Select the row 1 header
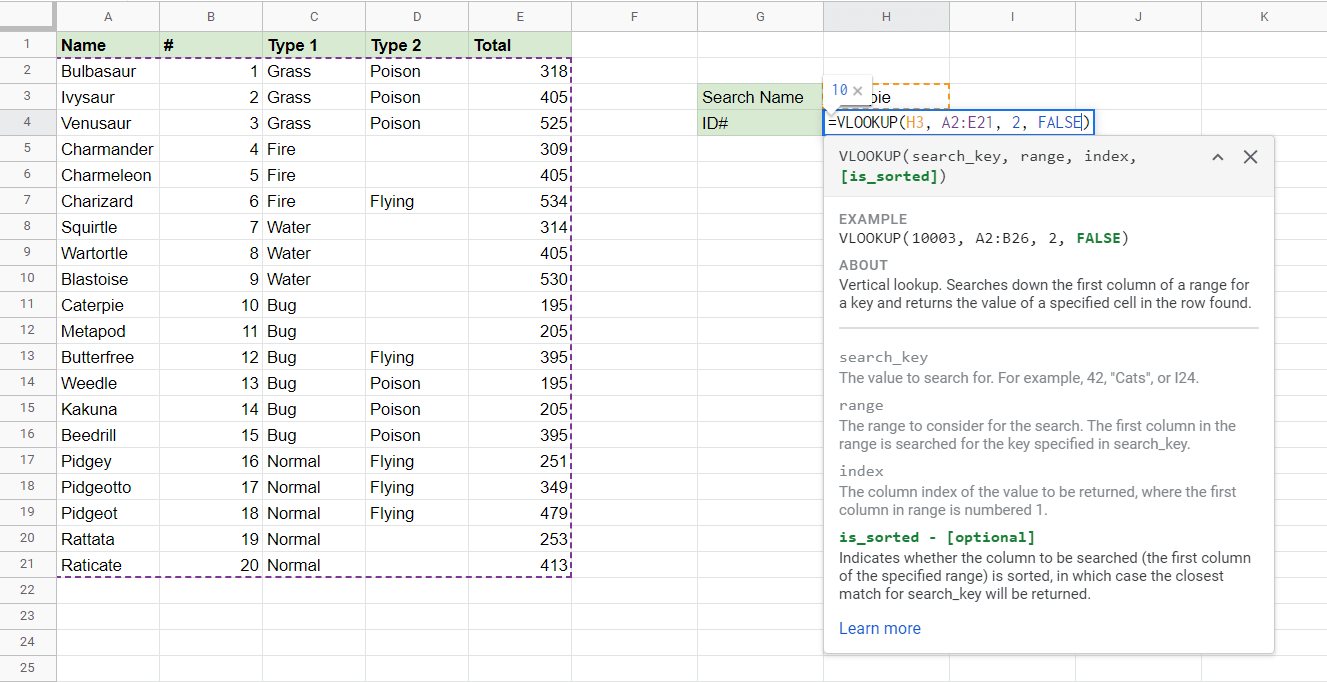Screen dimensions: 1327x682 coord(27,45)
